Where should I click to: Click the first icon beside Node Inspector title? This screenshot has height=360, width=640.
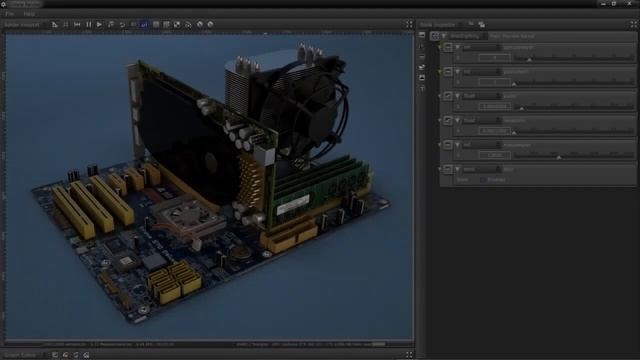click(471, 24)
